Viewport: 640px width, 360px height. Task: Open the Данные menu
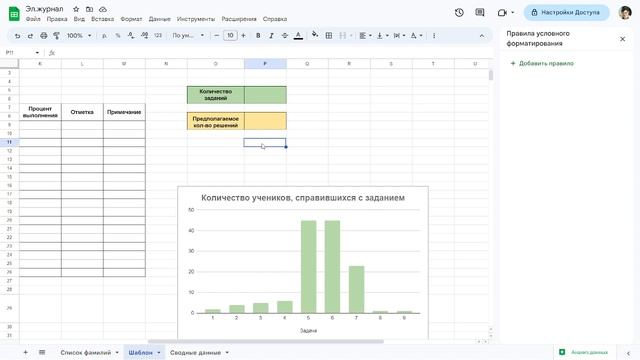click(160, 19)
